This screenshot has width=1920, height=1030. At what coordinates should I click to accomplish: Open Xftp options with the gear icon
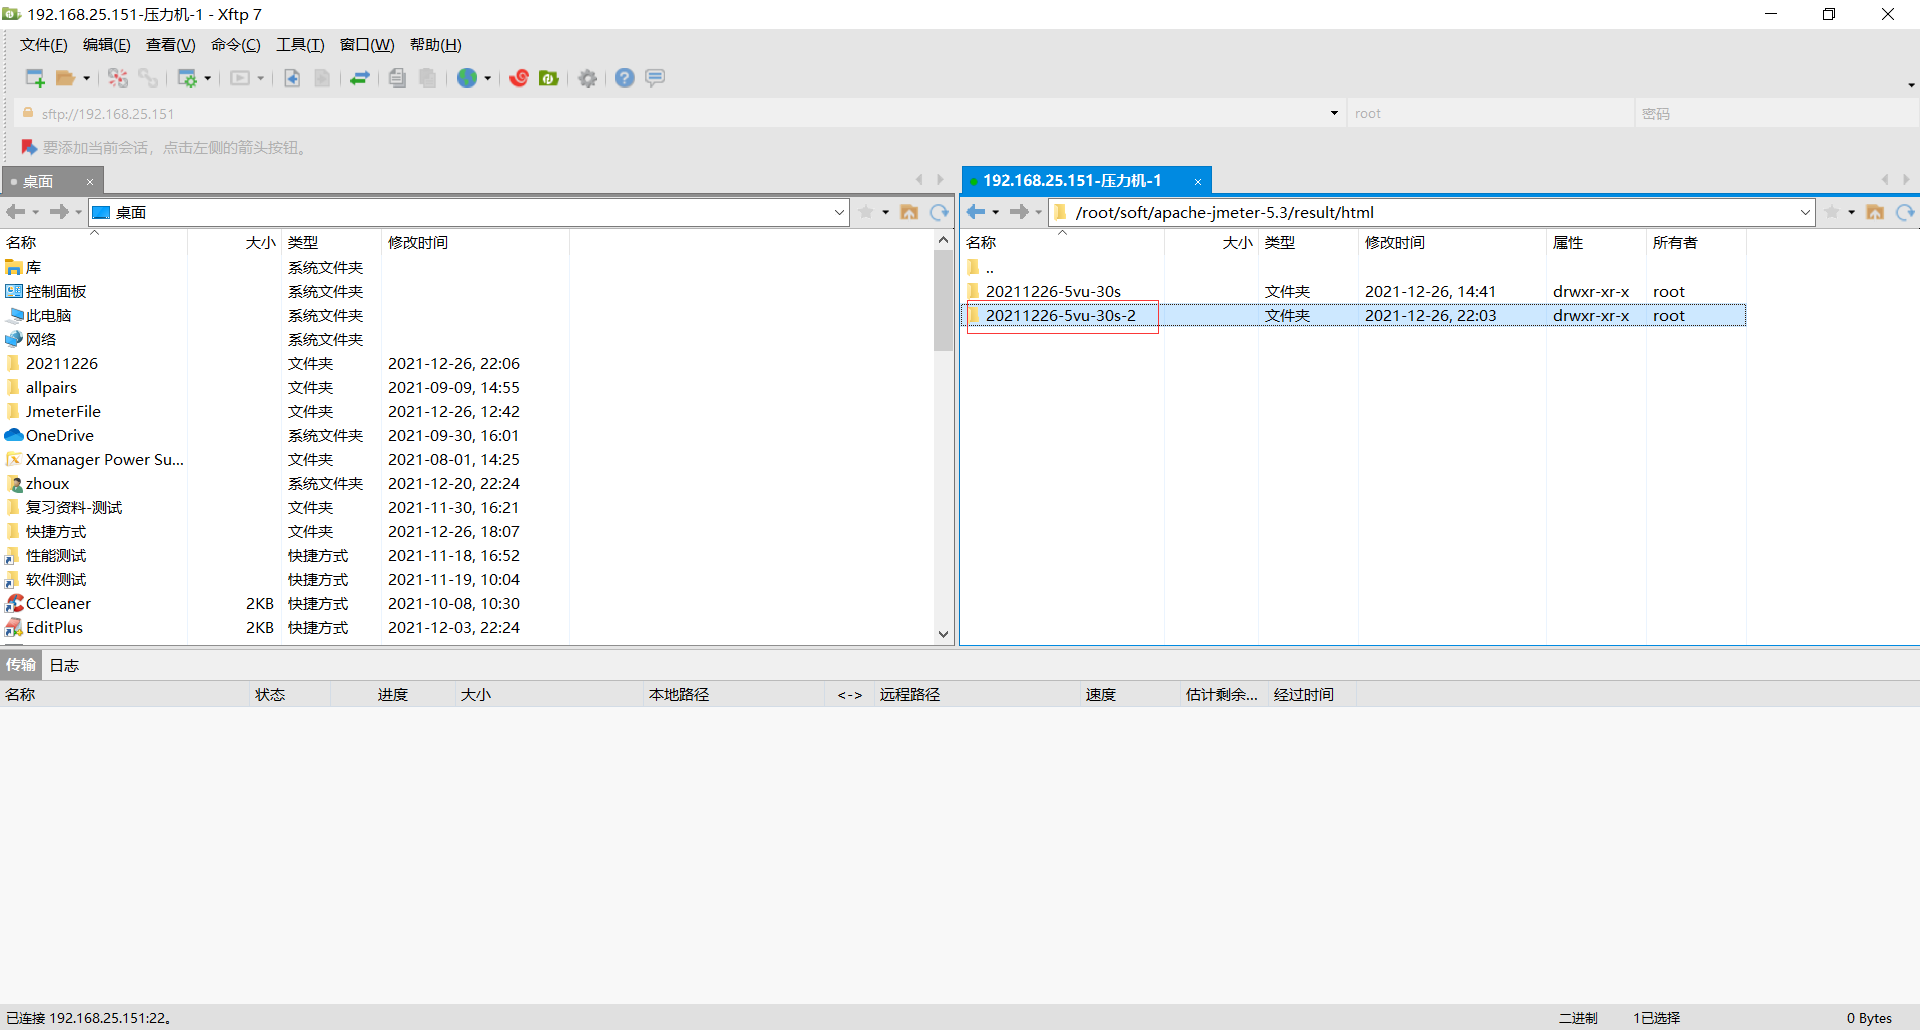[588, 78]
